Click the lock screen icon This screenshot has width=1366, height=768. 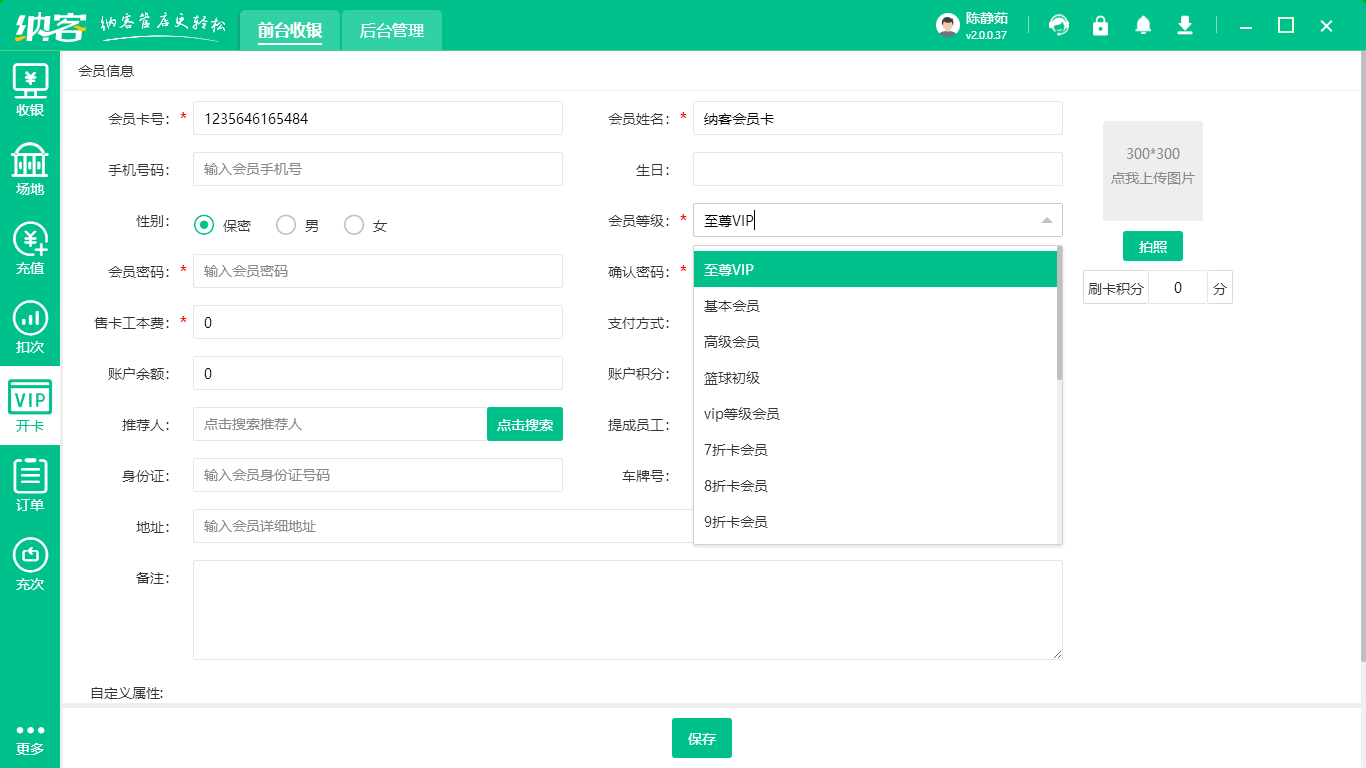(x=1100, y=26)
